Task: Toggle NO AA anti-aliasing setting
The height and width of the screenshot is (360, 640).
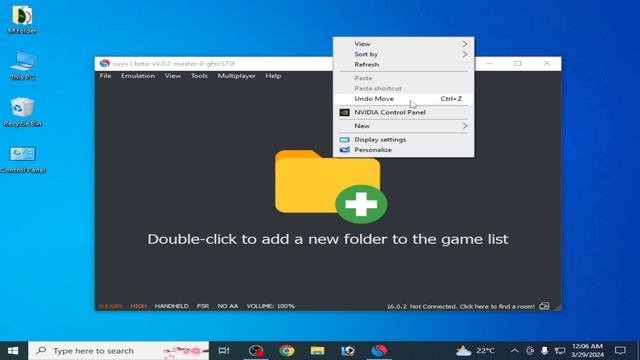Action: 228,306
